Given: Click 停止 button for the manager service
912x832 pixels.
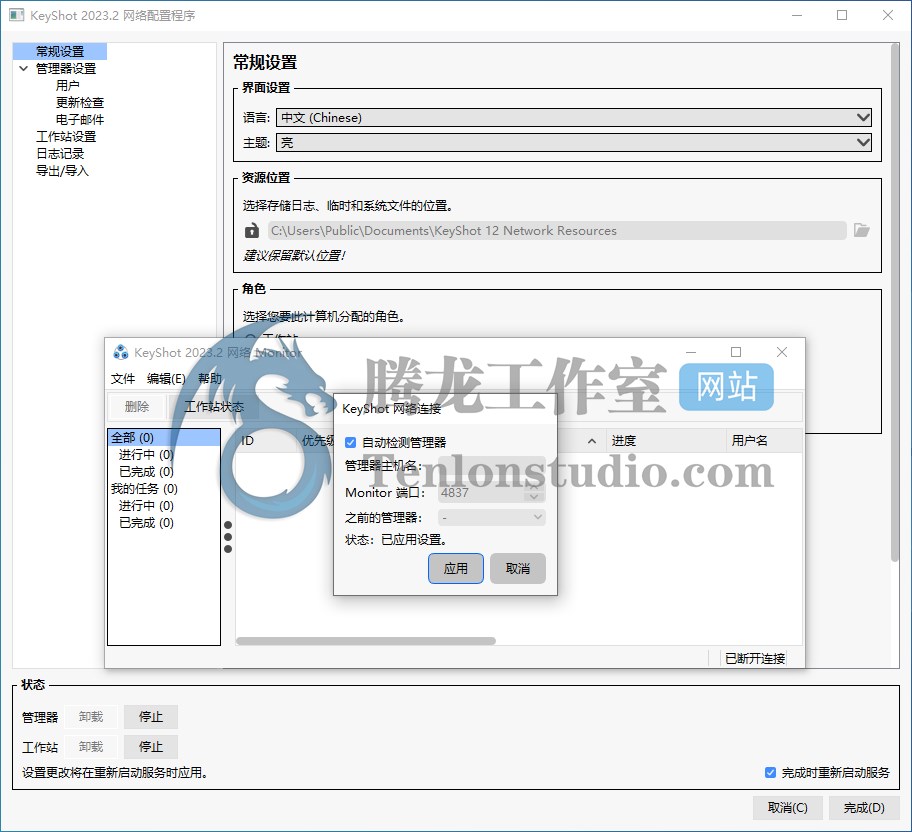Looking at the screenshot, I should point(151,717).
